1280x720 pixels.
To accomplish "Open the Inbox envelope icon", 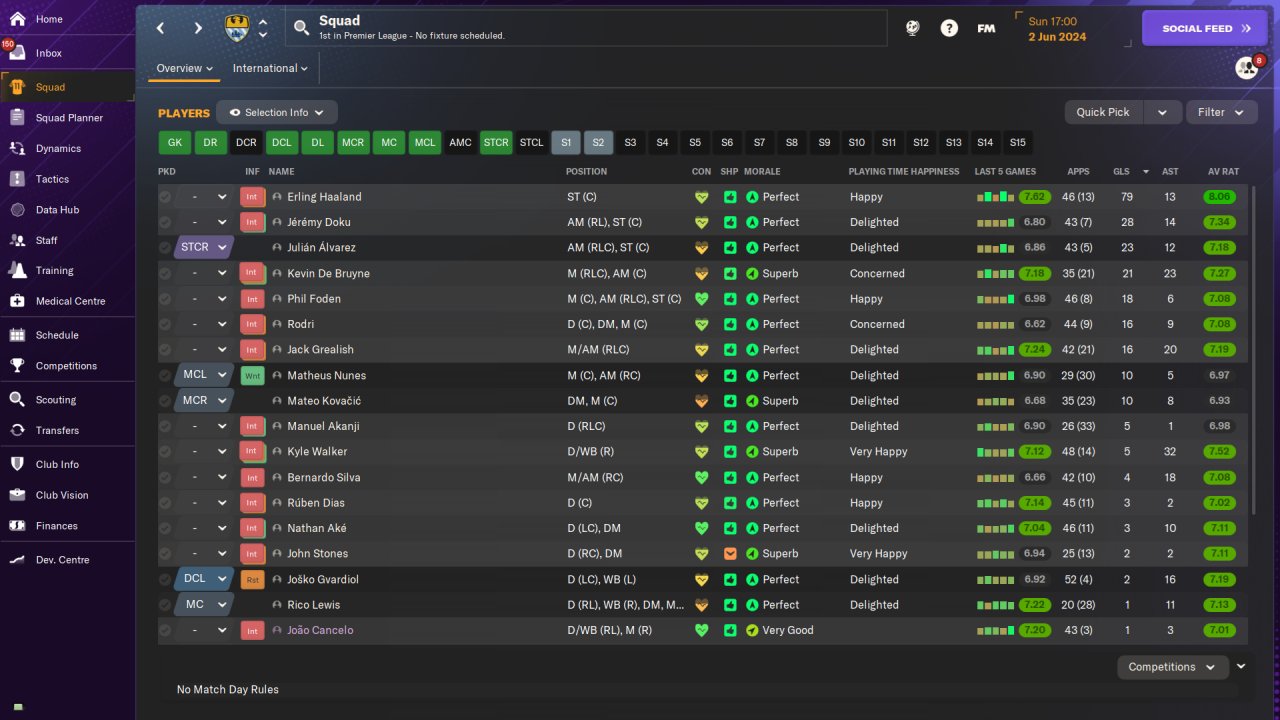I will click(17, 53).
